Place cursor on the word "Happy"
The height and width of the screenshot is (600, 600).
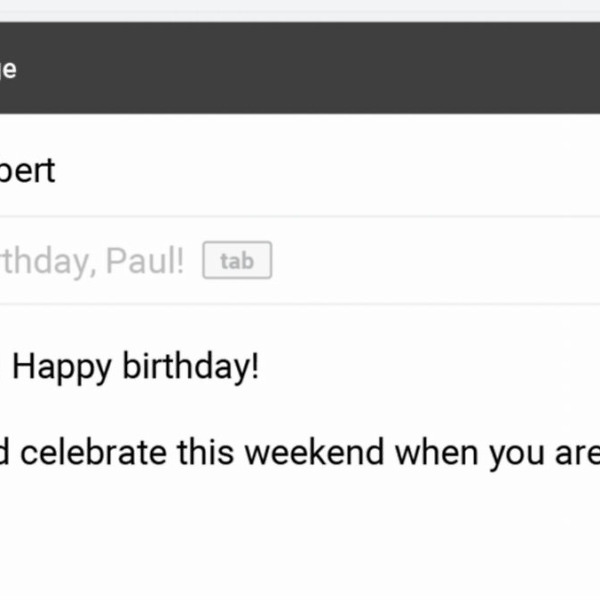coord(62,367)
